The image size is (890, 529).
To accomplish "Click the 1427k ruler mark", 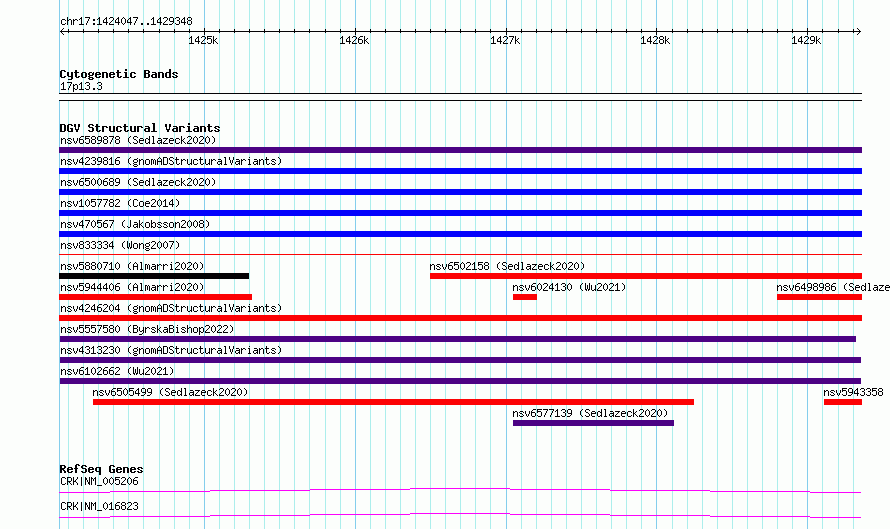I will coord(505,40).
